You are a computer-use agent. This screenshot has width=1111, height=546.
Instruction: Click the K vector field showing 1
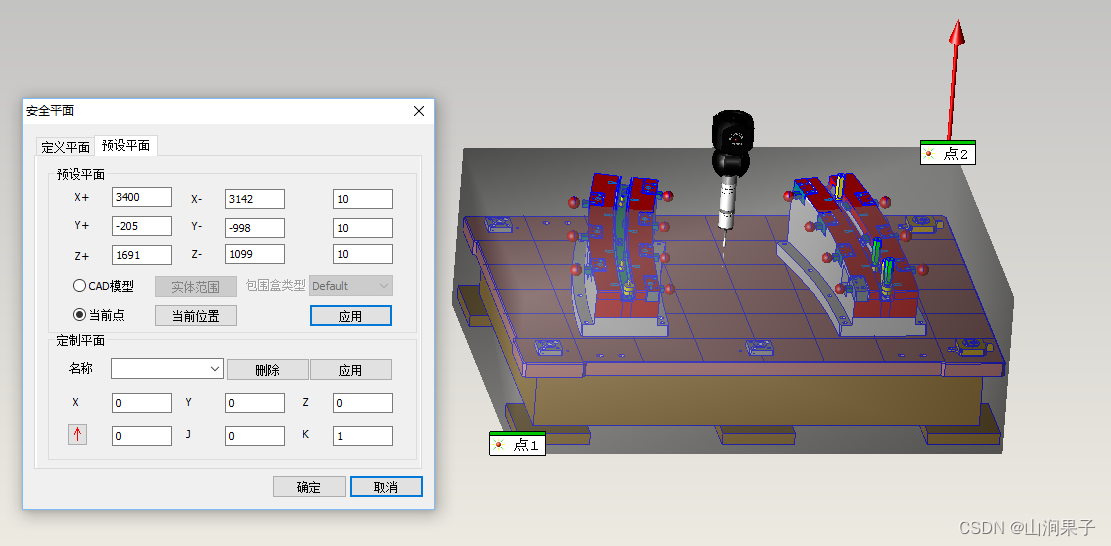tap(363, 436)
